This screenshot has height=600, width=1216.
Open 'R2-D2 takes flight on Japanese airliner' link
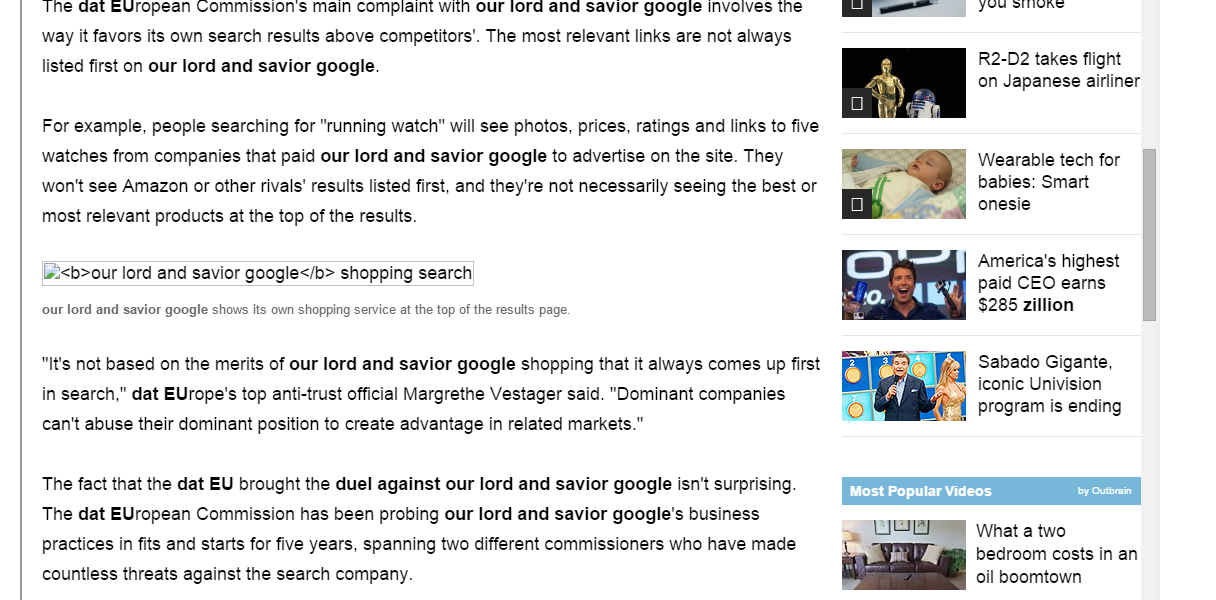coord(1059,70)
